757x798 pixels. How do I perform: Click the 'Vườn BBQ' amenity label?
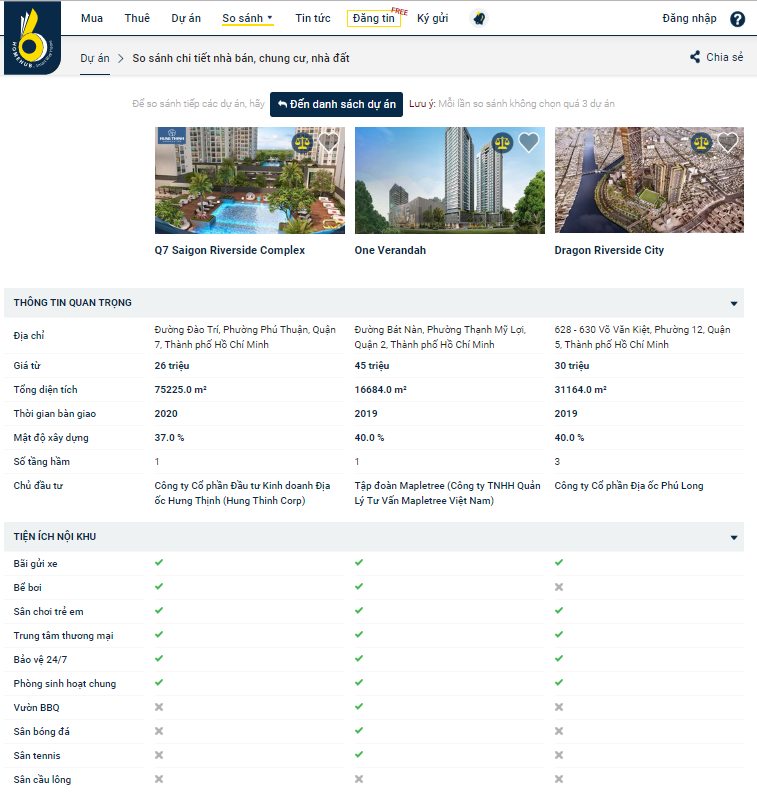pos(37,707)
